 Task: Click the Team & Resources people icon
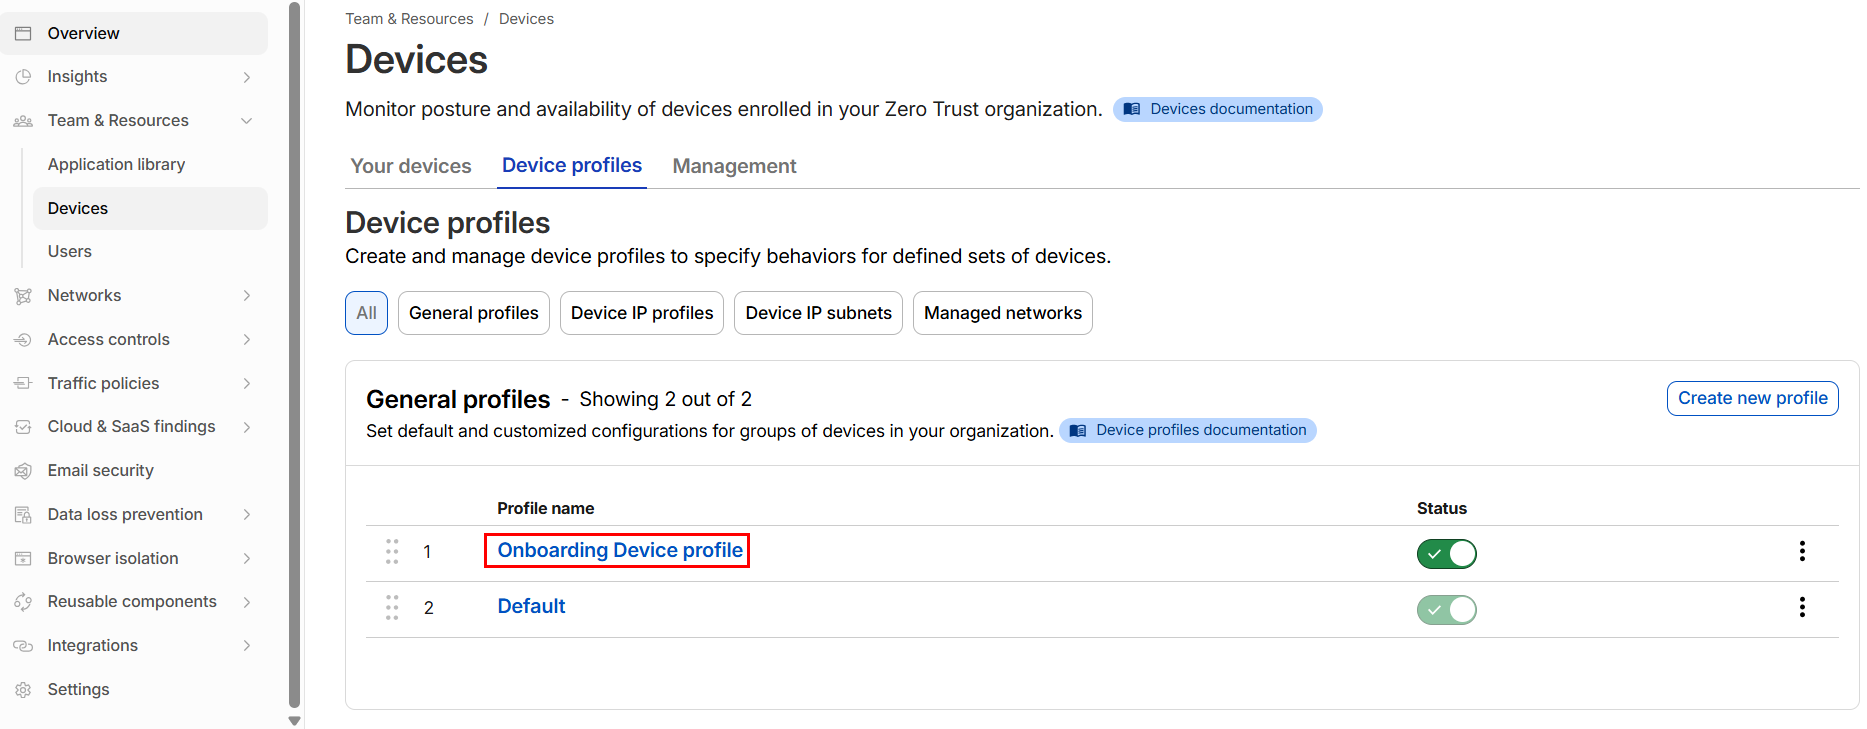coord(23,121)
